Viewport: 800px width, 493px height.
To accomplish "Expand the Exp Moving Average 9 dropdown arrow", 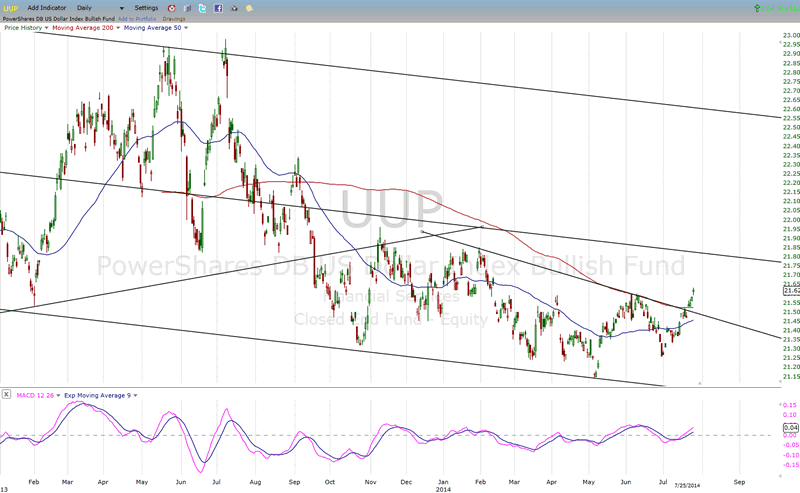I will tap(135, 396).
